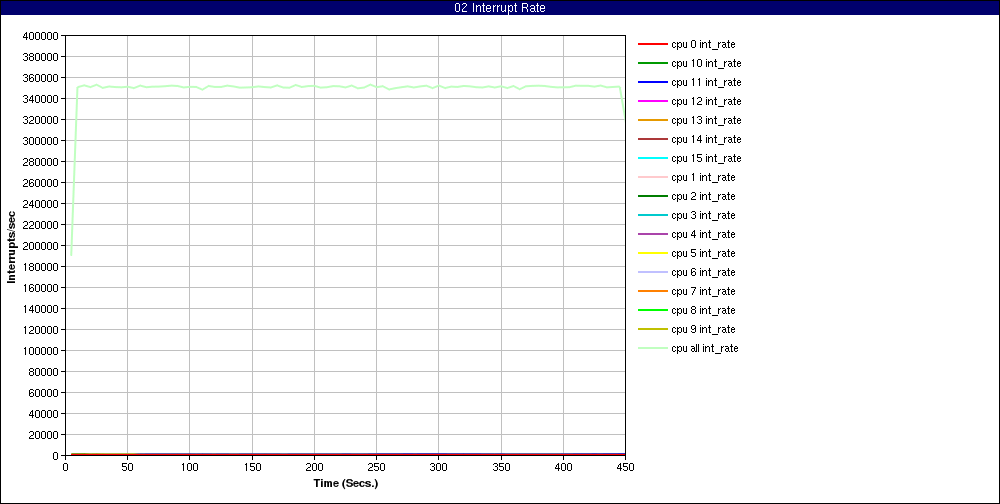Screen dimensions: 1000x504
Task: Click the blue cpu 11 legend line swatch
Action: click(652, 82)
